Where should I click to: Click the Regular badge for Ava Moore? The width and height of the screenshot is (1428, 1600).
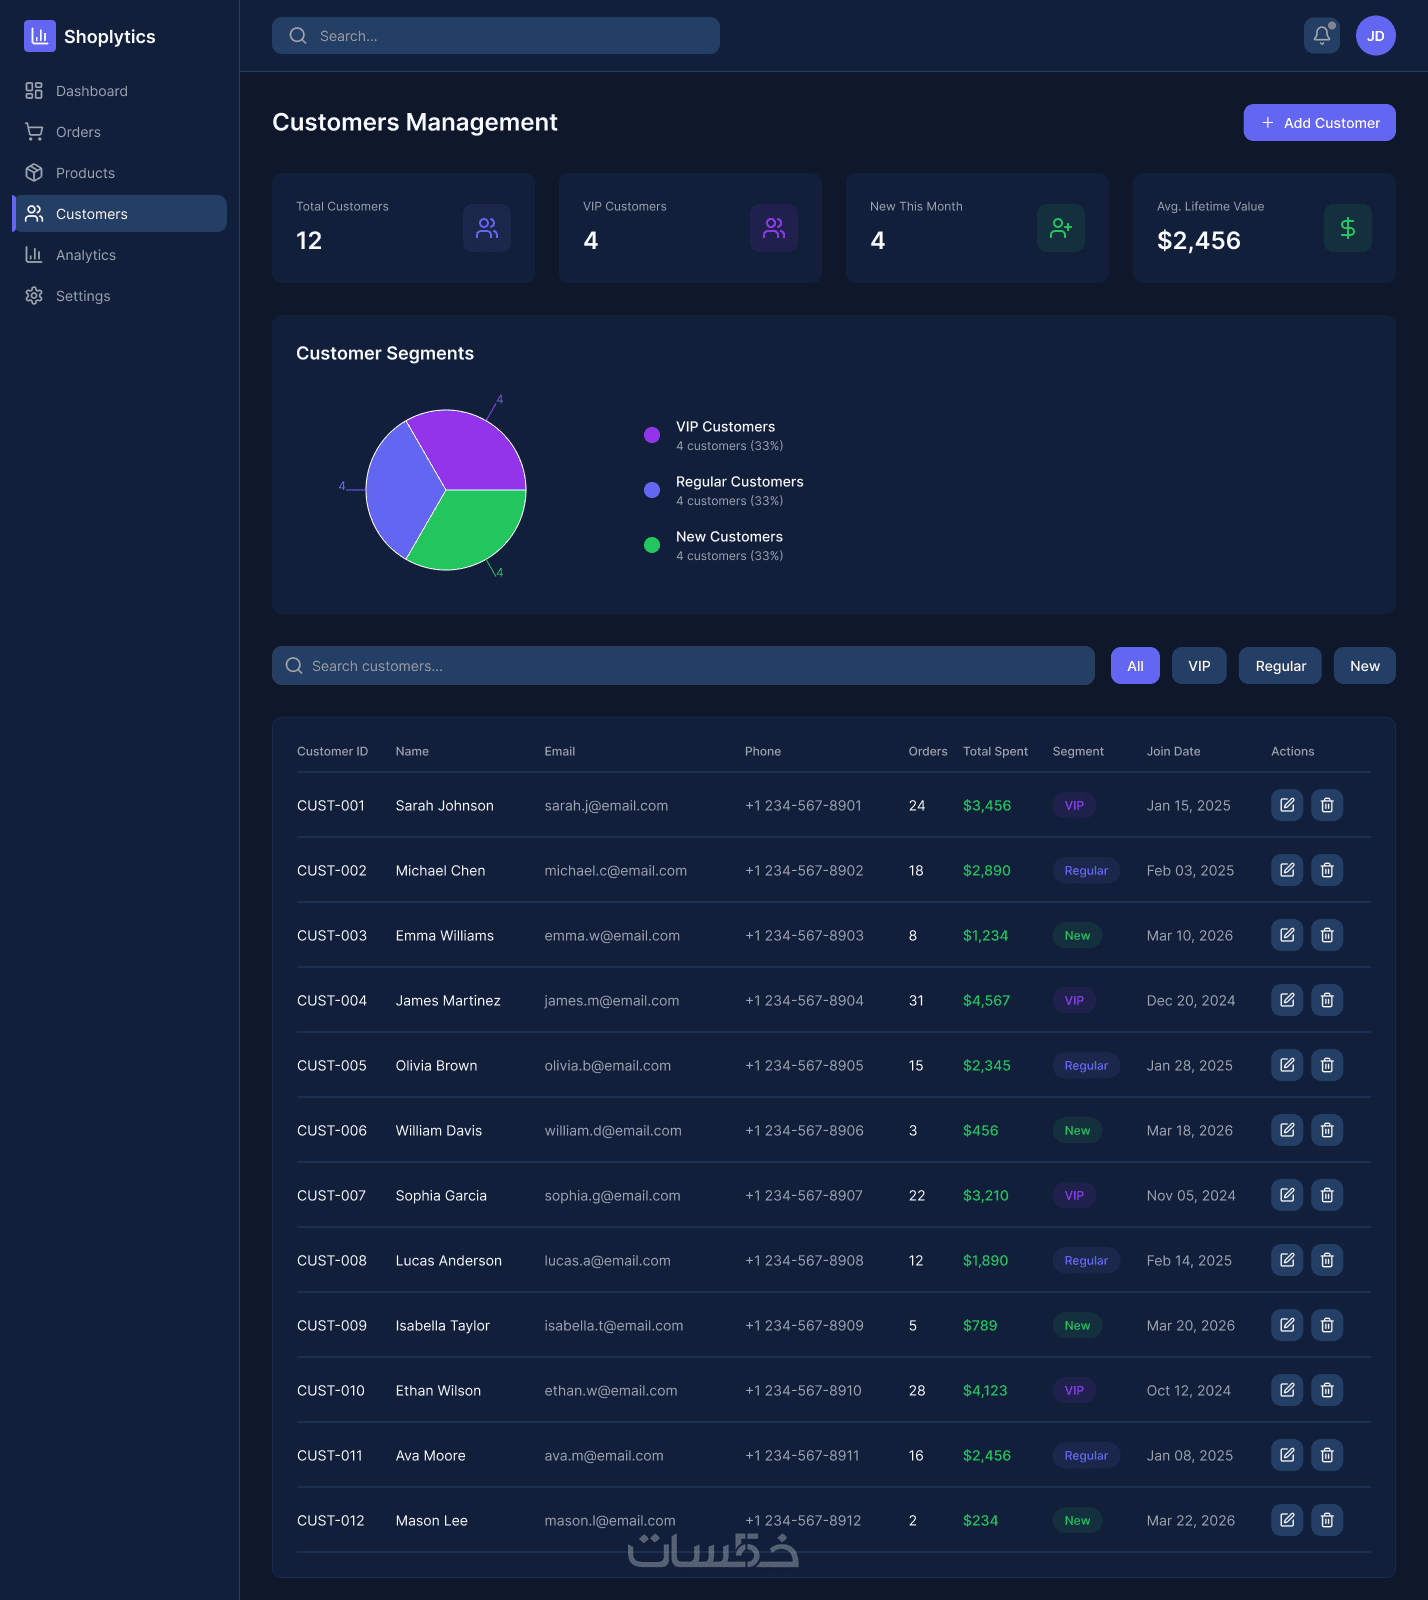(1086, 1455)
